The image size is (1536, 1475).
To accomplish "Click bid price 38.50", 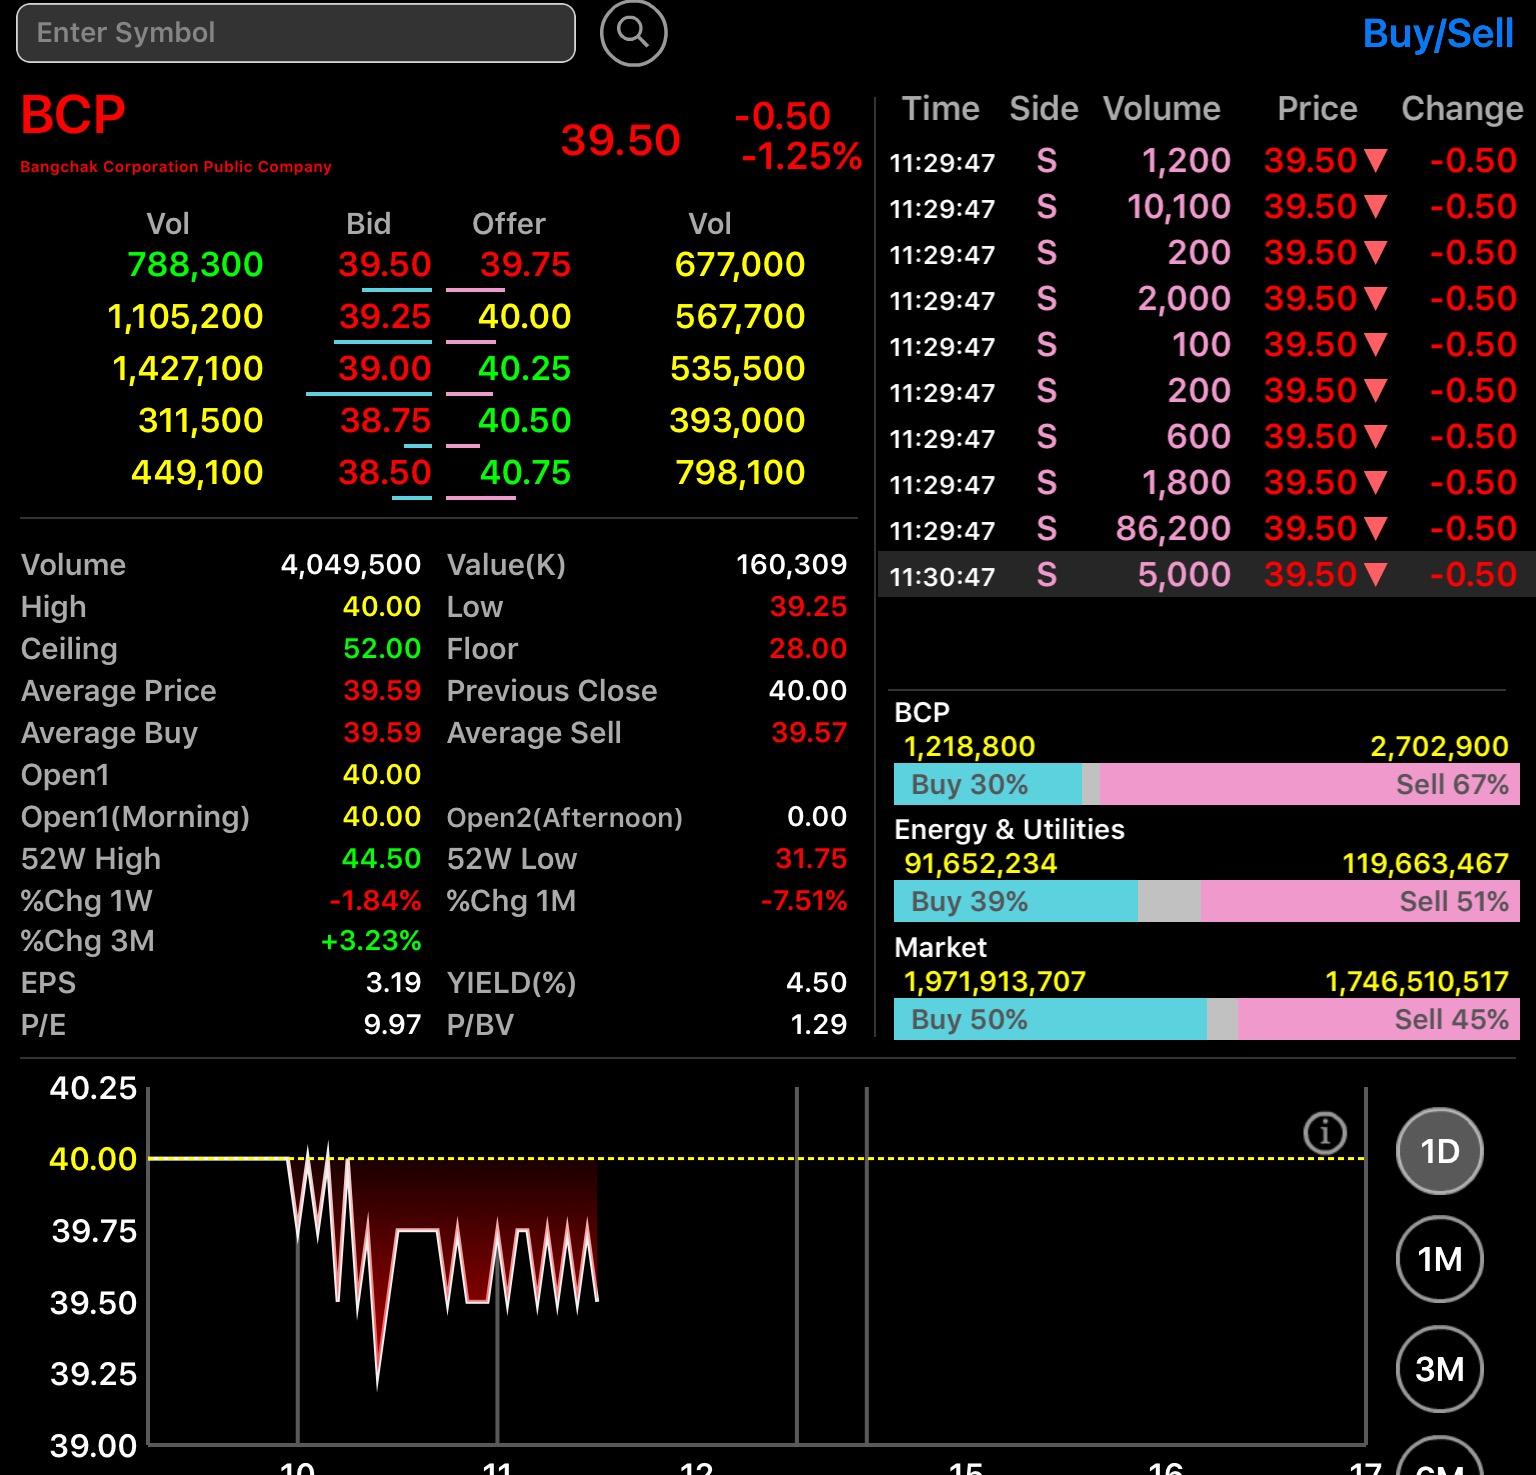I will point(384,472).
